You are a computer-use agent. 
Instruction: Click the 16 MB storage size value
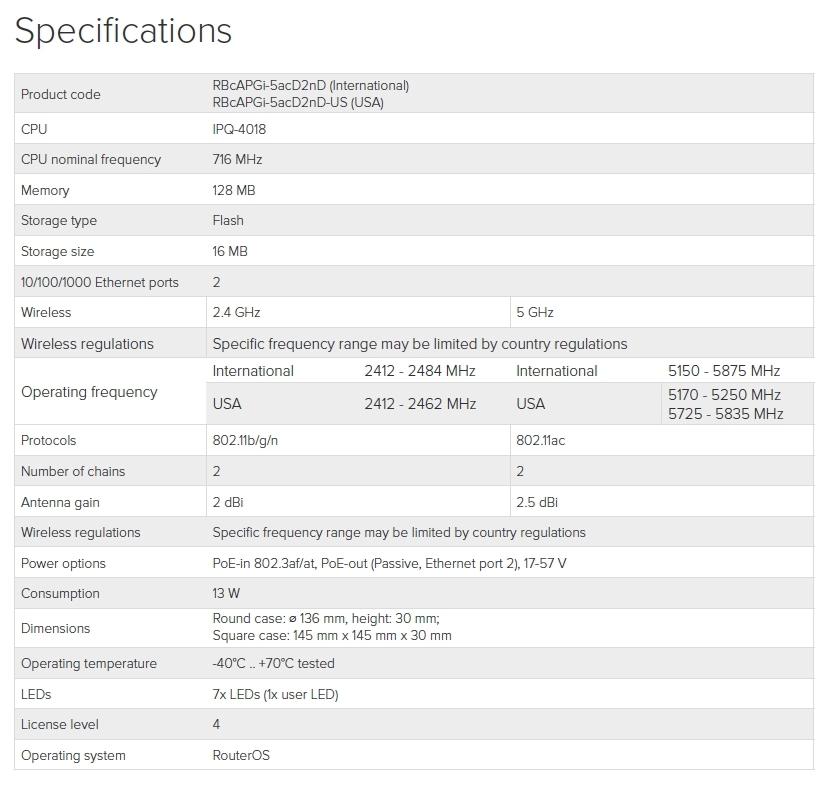[x=230, y=251]
